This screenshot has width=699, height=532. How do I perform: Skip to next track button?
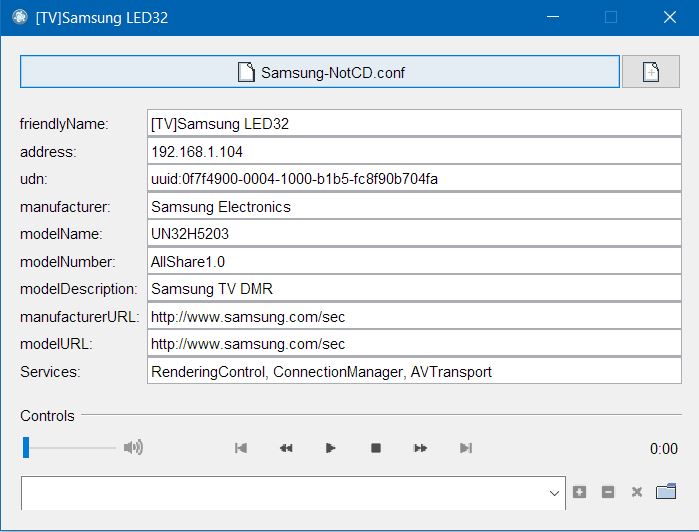tap(466, 448)
